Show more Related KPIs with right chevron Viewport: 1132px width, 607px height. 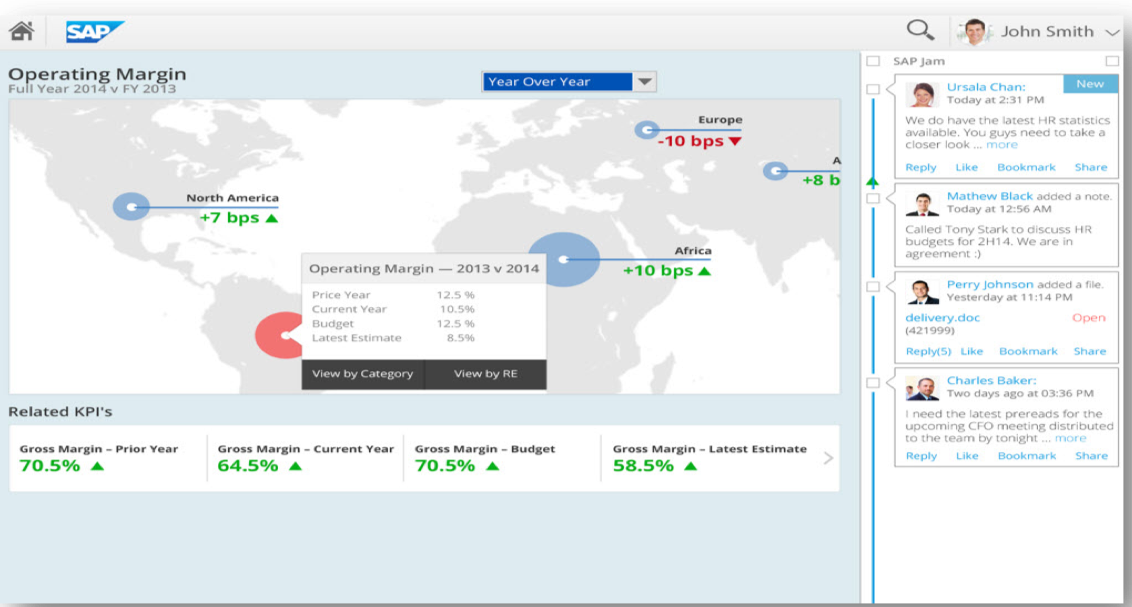(827, 458)
